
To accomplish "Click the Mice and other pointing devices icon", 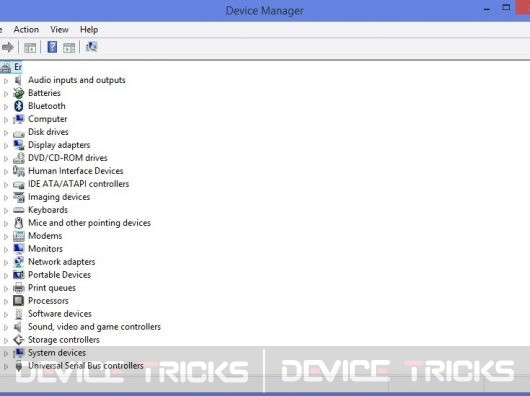I will pyautogui.click(x=19, y=223).
